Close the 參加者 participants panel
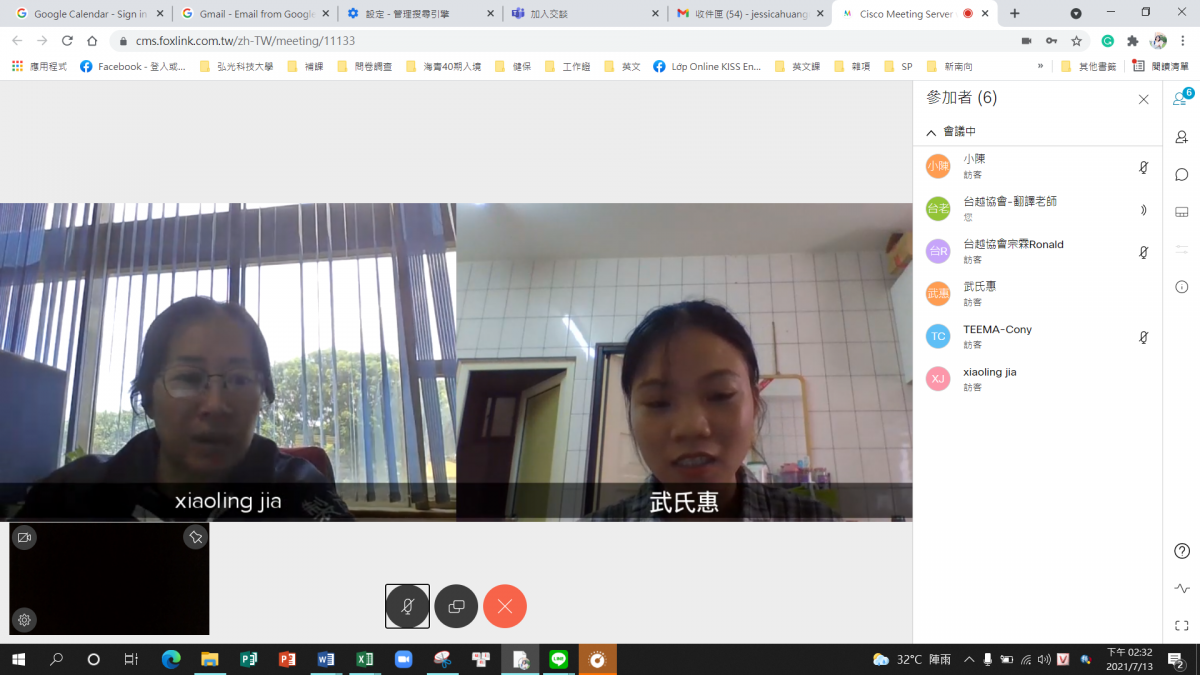 (x=1143, y=99)
